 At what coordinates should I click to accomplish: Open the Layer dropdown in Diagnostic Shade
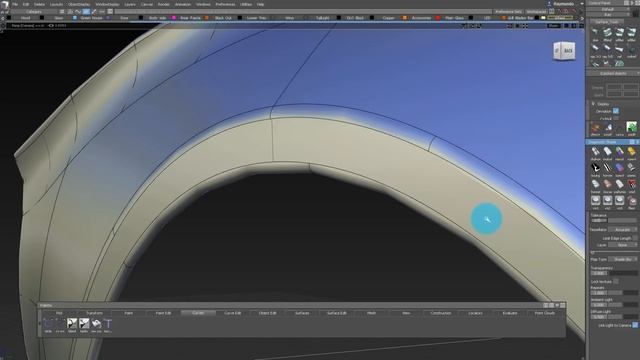tap(622, 245)
